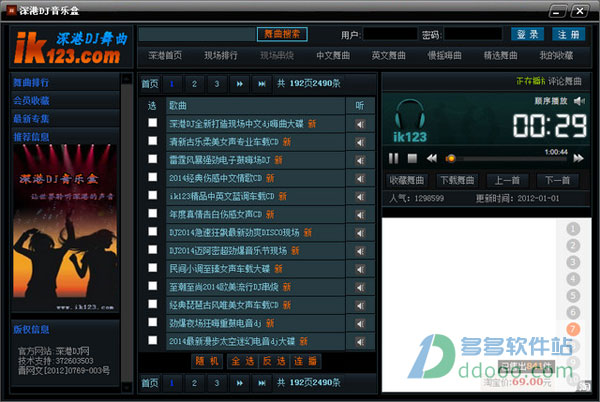Open the 英文舞曲 tab
This screenshot has height=402, width=600.
[389, 55]
